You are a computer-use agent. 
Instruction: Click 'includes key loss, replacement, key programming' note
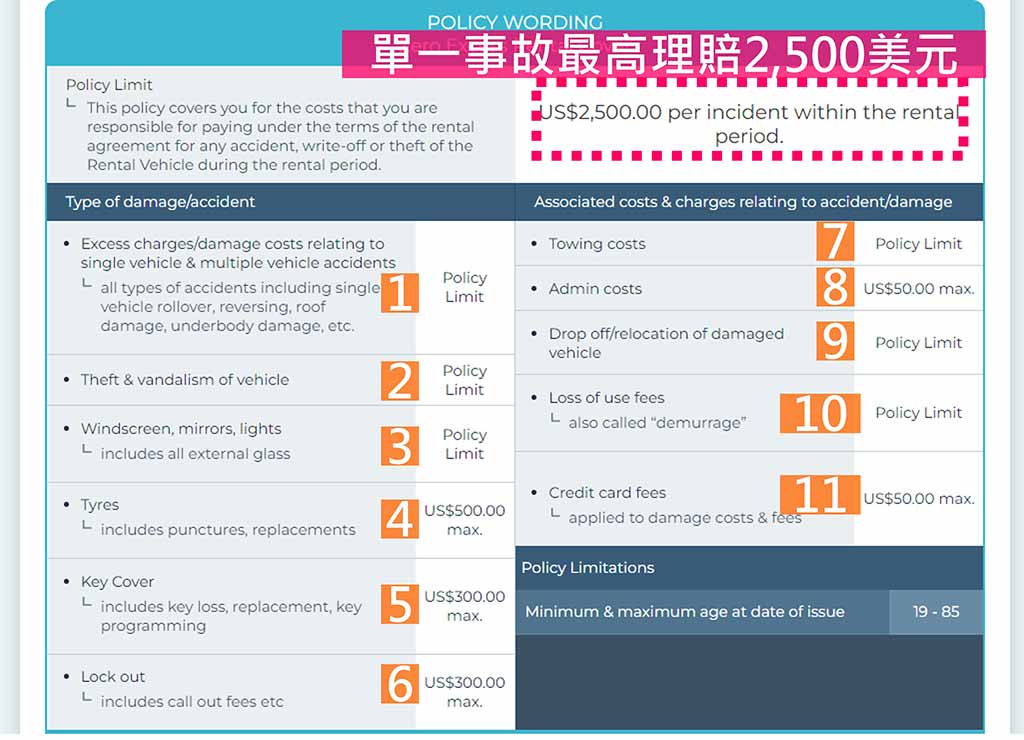(231, 616)
